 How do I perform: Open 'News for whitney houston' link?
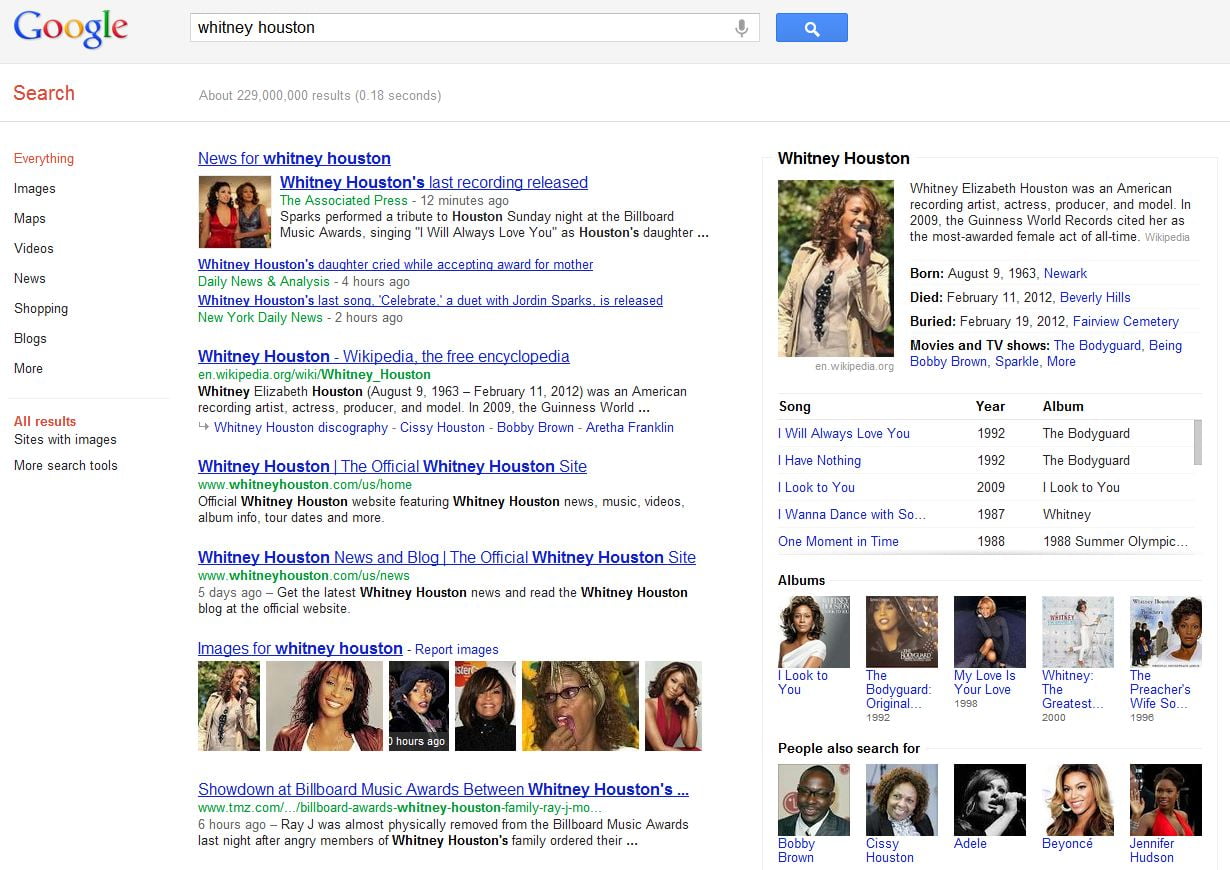pyautogui.click(x=294, y=158)
